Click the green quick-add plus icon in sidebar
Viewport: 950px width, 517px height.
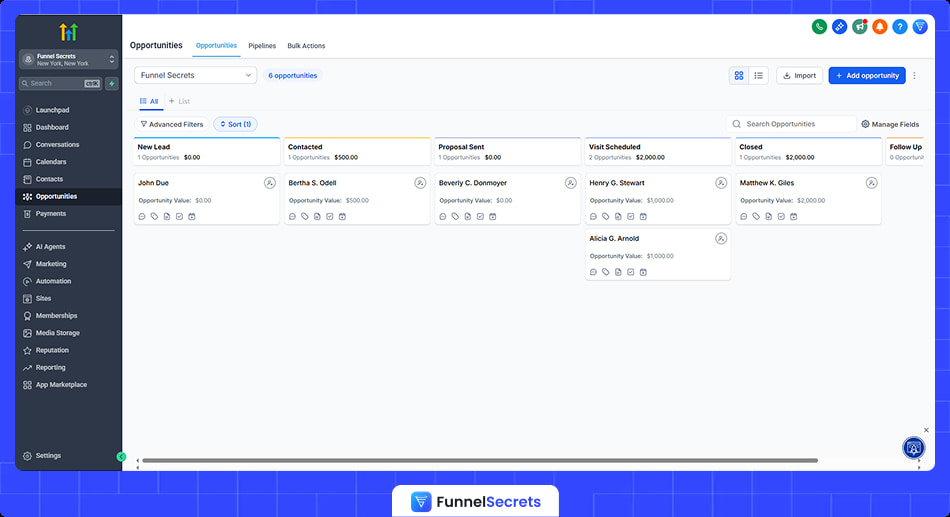click(x=111, y=84)
